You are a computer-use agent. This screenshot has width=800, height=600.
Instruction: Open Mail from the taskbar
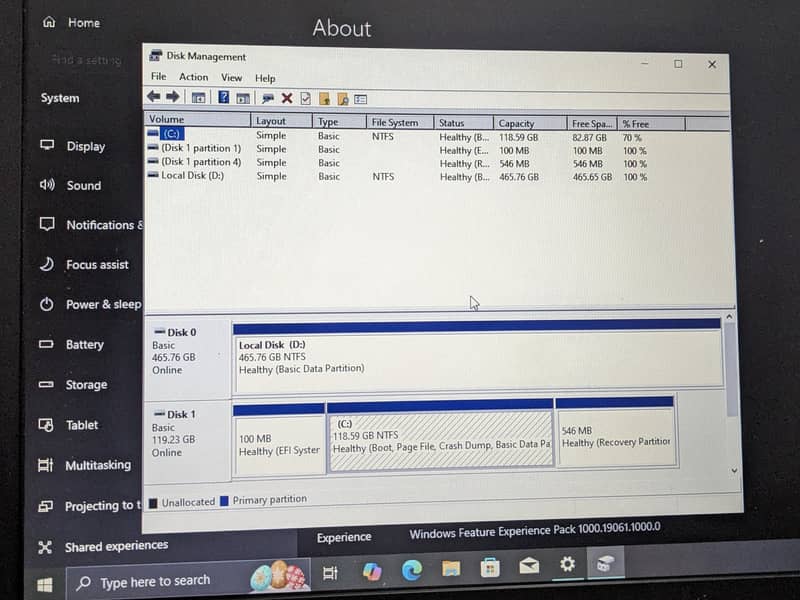click(529, 565)
